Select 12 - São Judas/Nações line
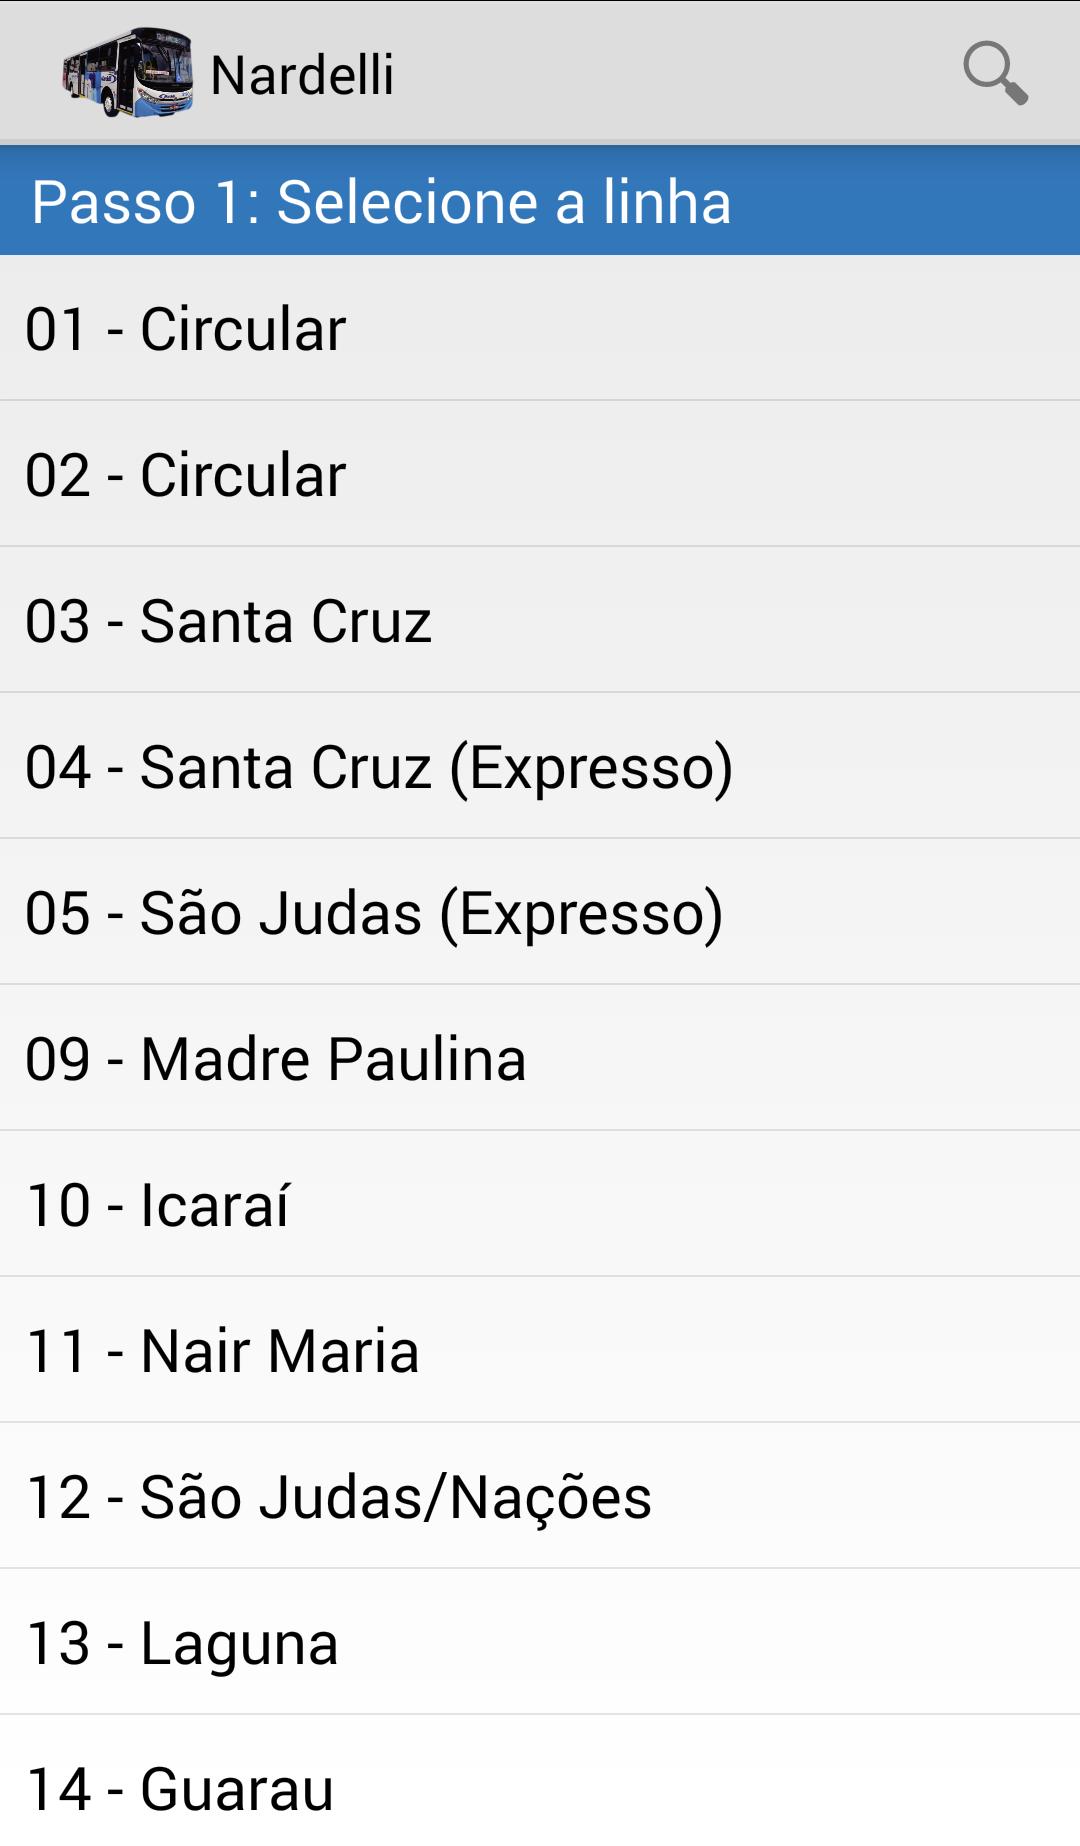 pos(540,1496)
